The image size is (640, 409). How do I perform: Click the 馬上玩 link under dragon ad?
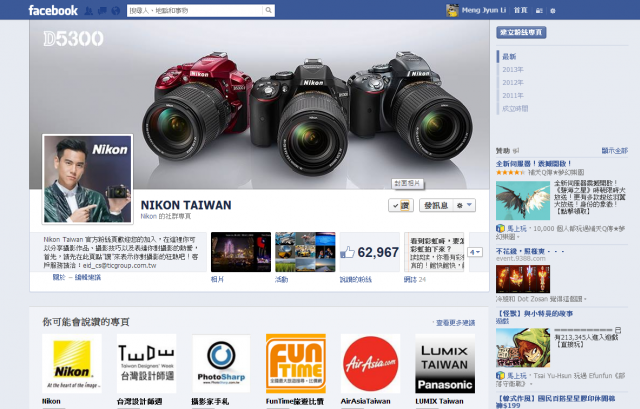coord(517,229)
